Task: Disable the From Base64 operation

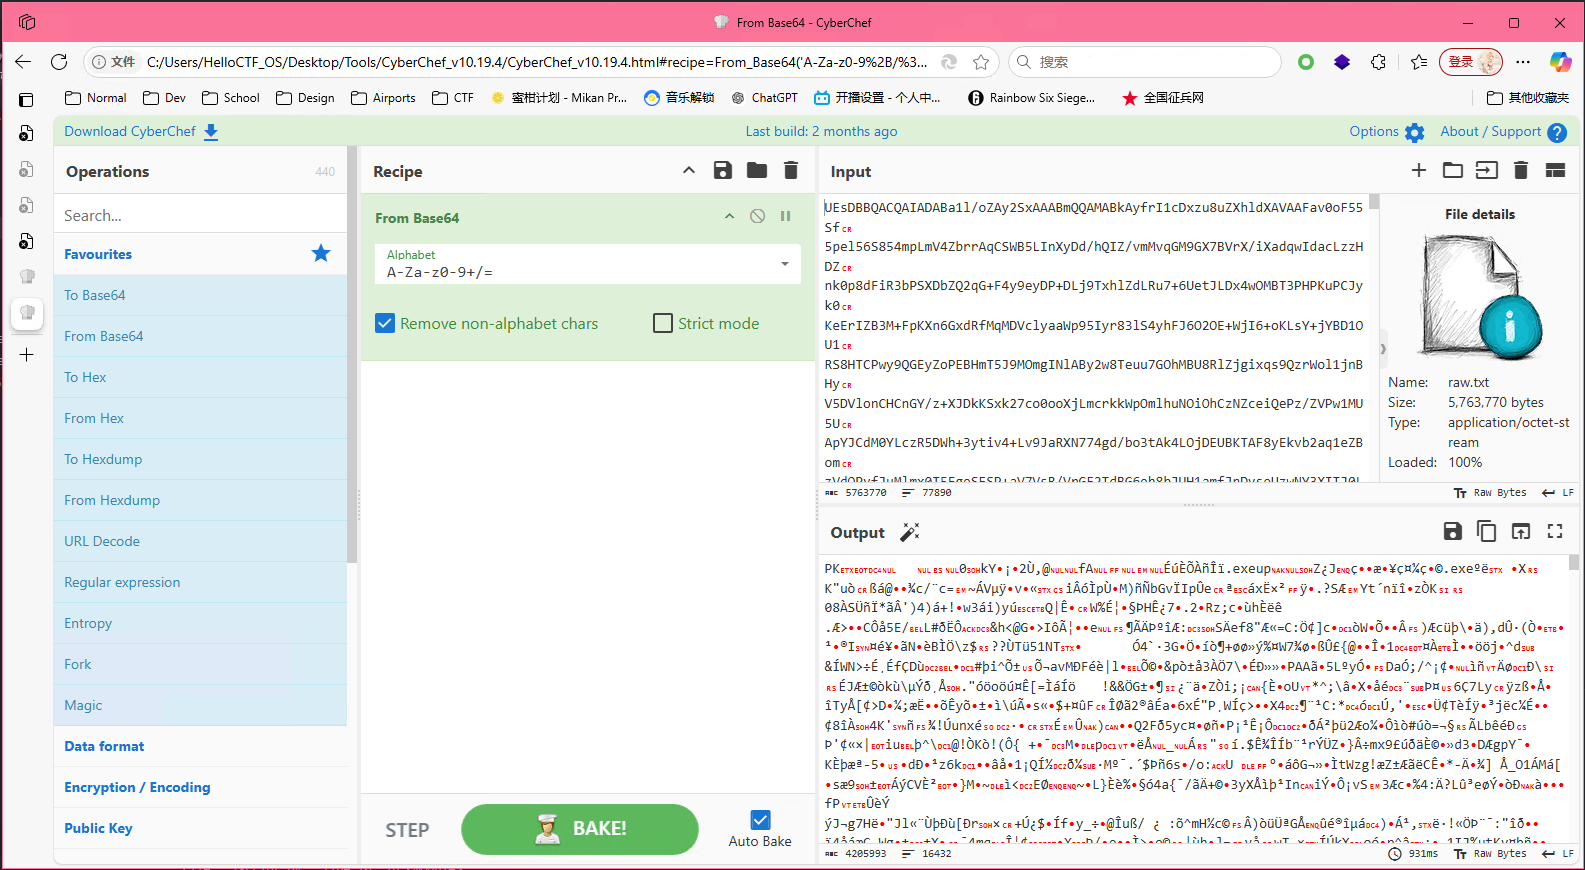Action: point(758,216)
